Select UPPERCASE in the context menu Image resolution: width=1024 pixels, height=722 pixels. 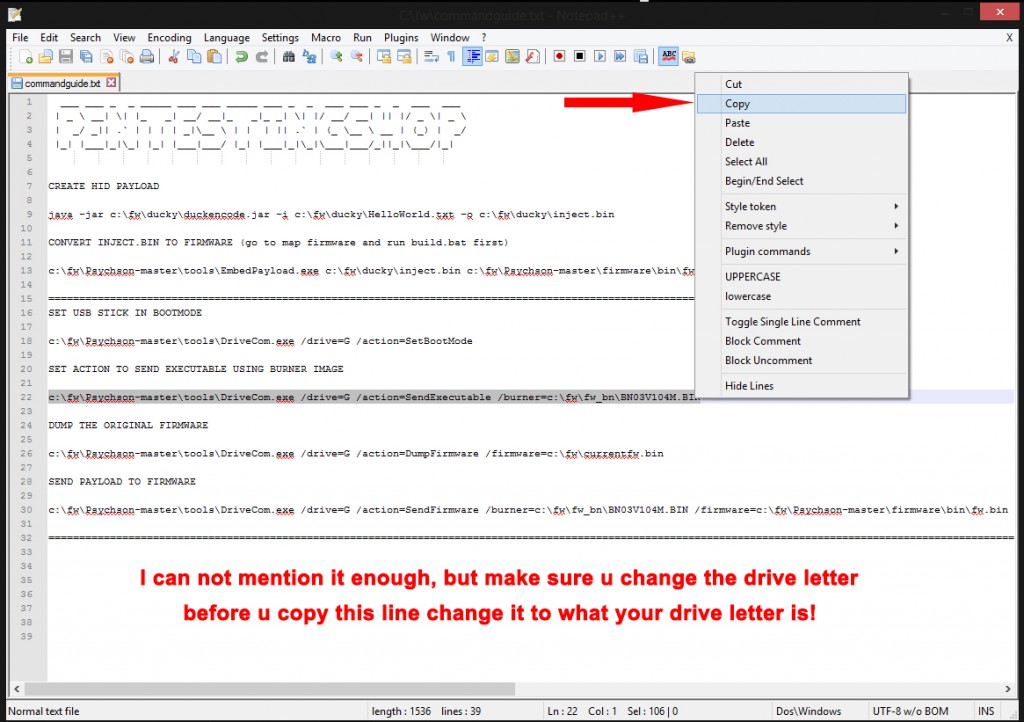pyautogui.click(x=802, y=277)
